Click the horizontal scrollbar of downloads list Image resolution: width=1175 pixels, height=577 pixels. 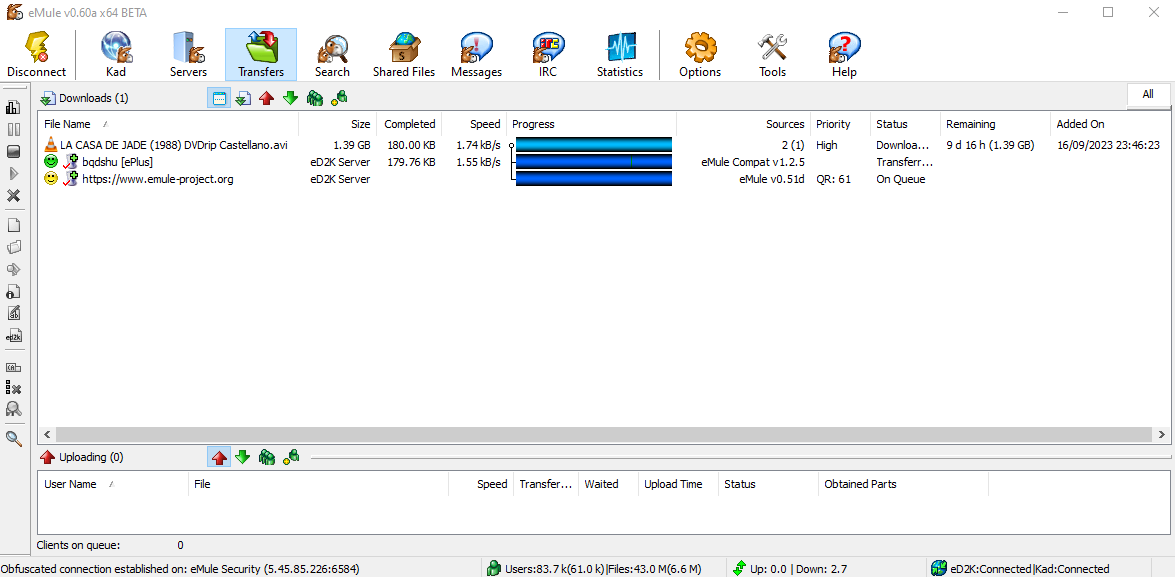(603, 434)
